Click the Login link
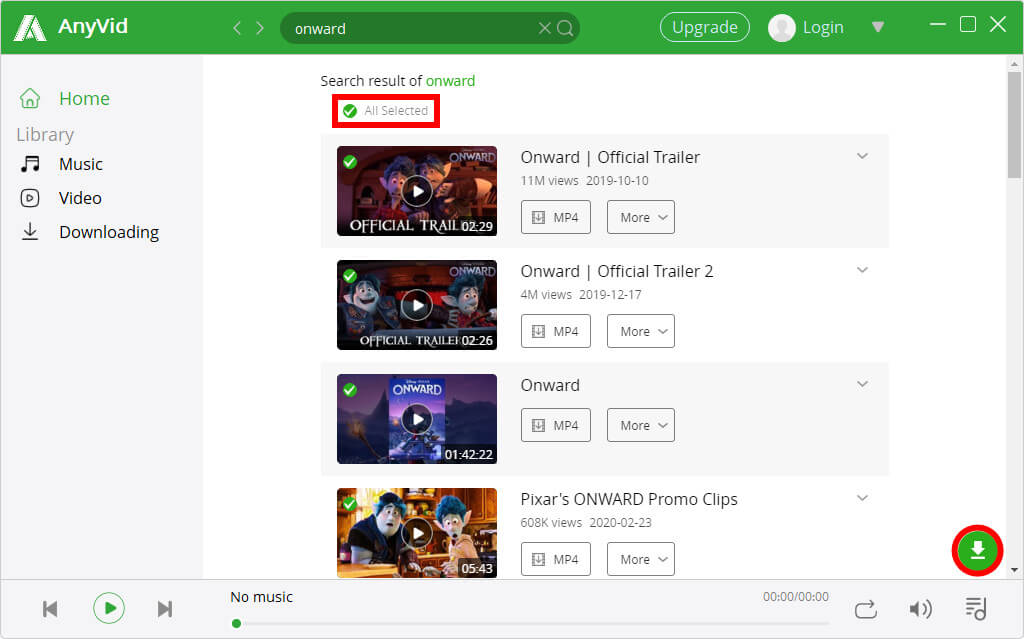Image resolution: width=1024 pixels, height=639 pixels. click(823, 27)
